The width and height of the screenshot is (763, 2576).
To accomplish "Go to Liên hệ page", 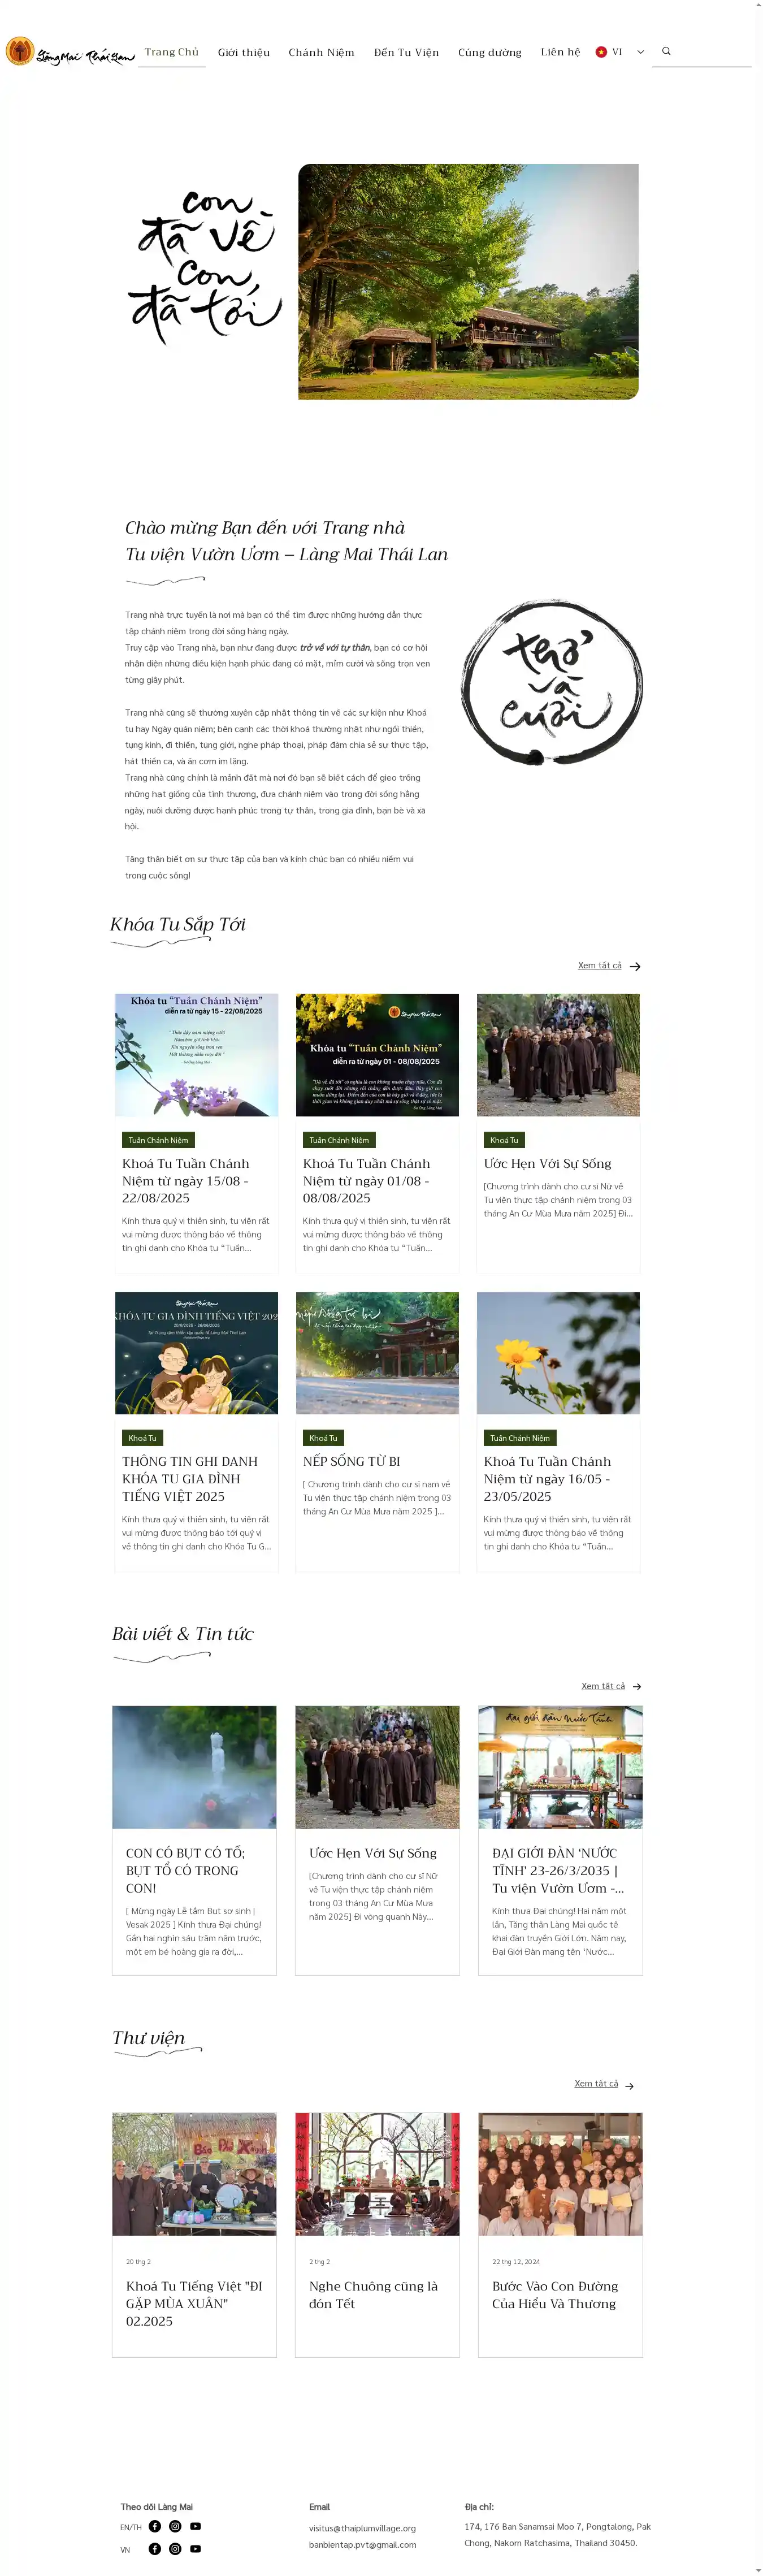I will pos(560,52).
